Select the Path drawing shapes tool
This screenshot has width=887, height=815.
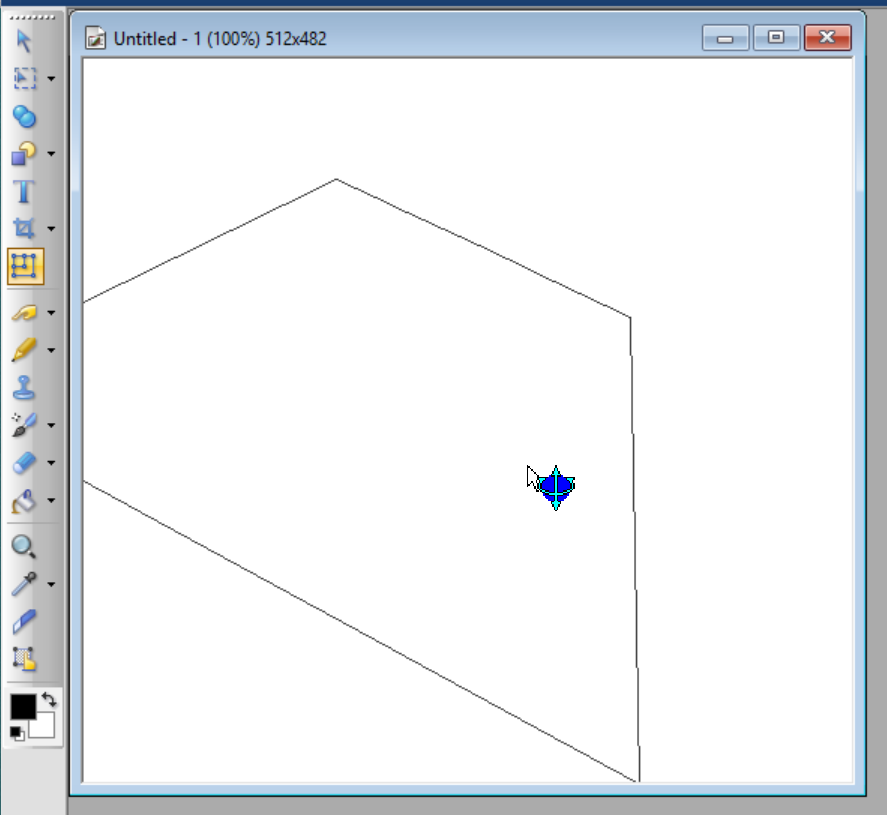point(24,153)
